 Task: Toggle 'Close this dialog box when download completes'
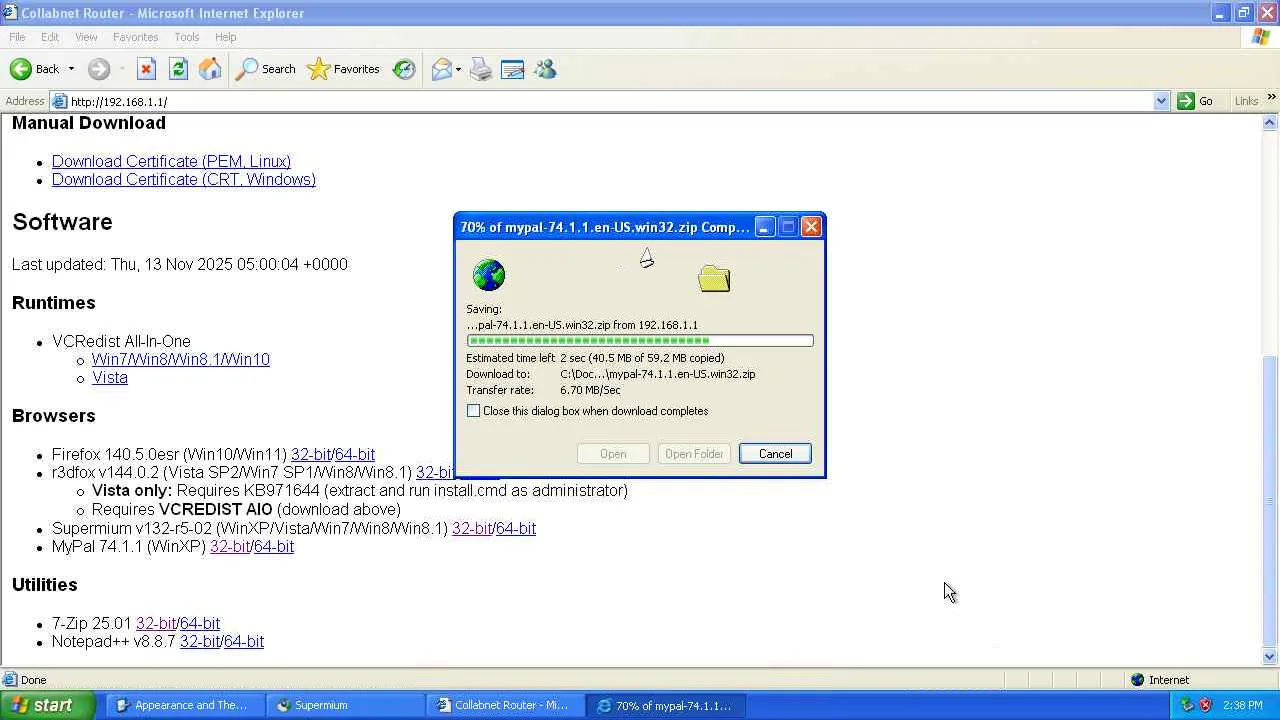tap(473, 411)
